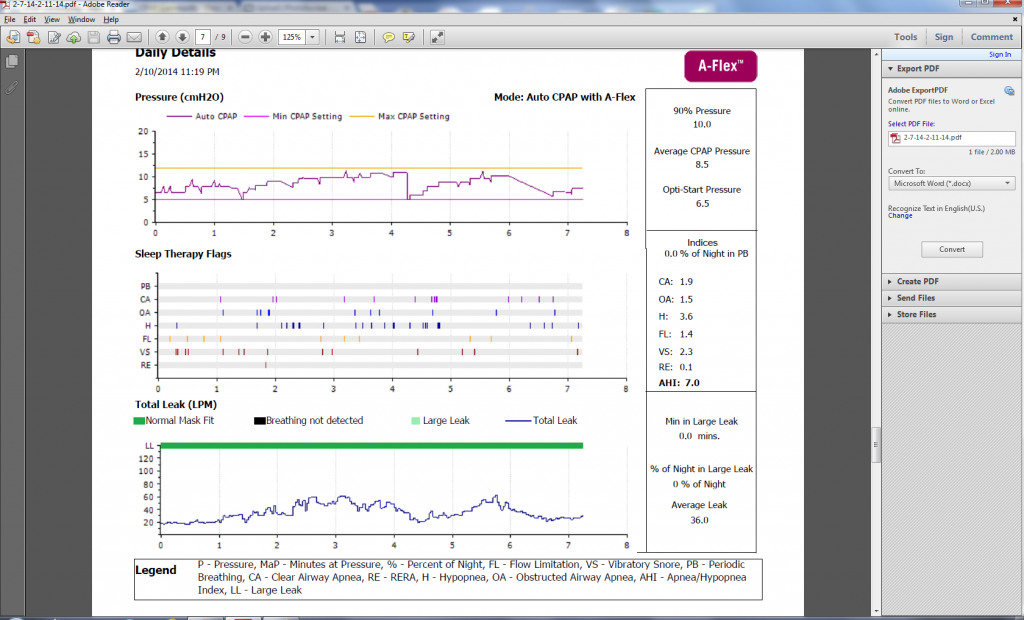Click the tools pane splitter handle
1024x620 pixels.
pyautogui.click(x=876, y=444)
